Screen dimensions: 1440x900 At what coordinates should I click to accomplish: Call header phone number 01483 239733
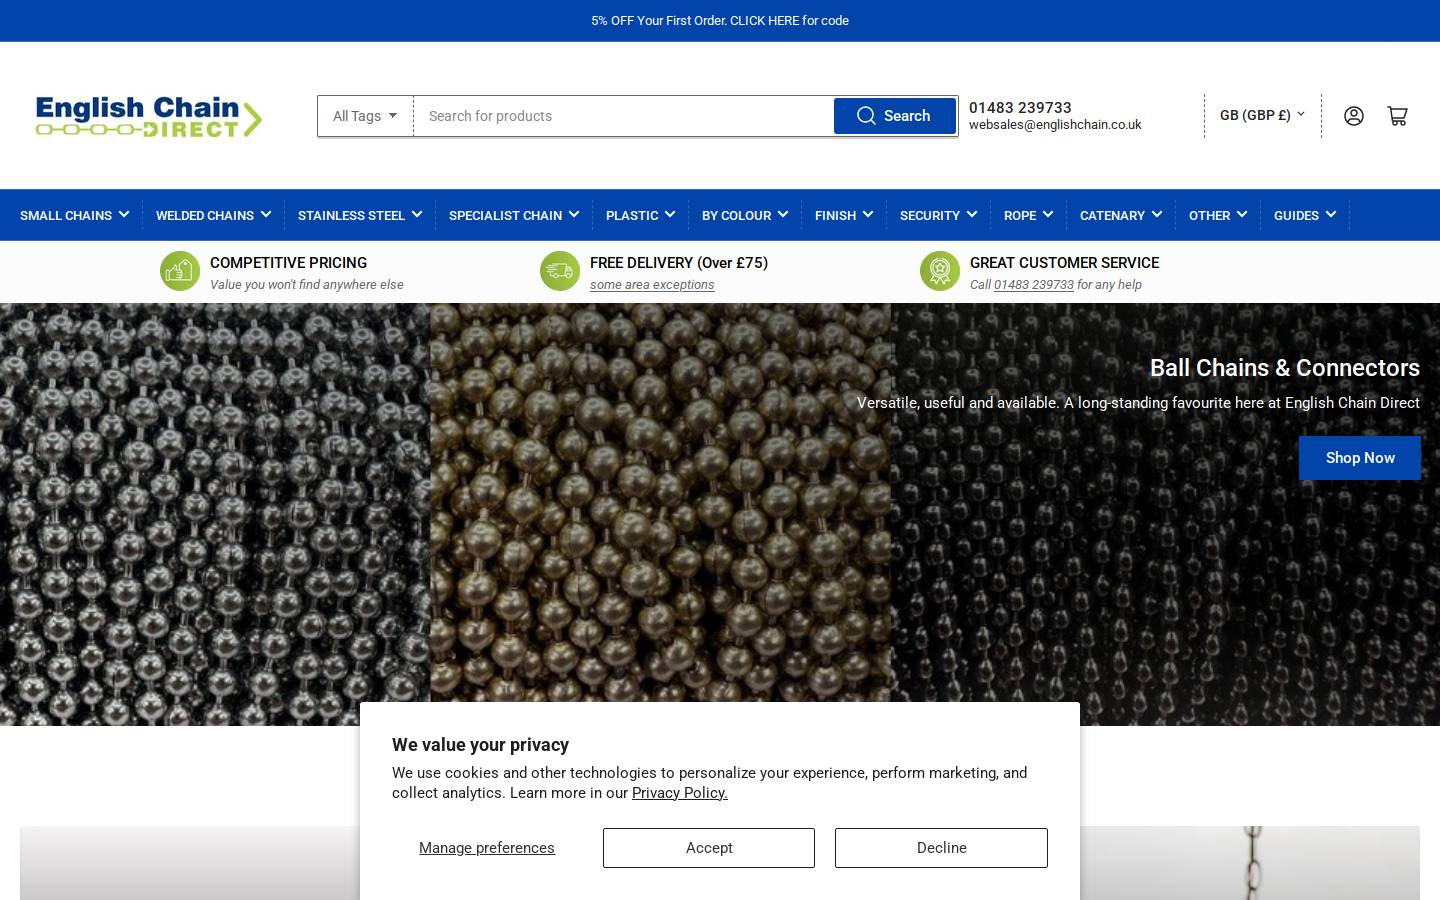coord(1020,107)
